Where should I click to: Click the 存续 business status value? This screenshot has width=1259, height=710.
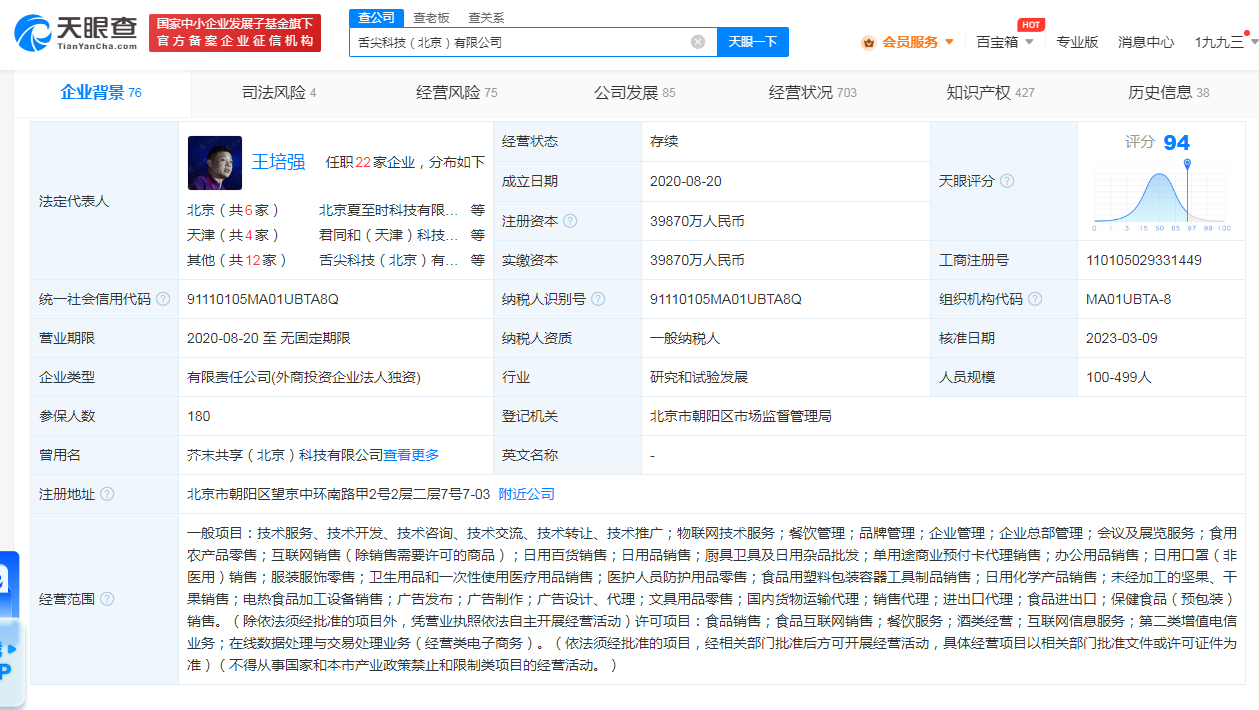[664, 141]
